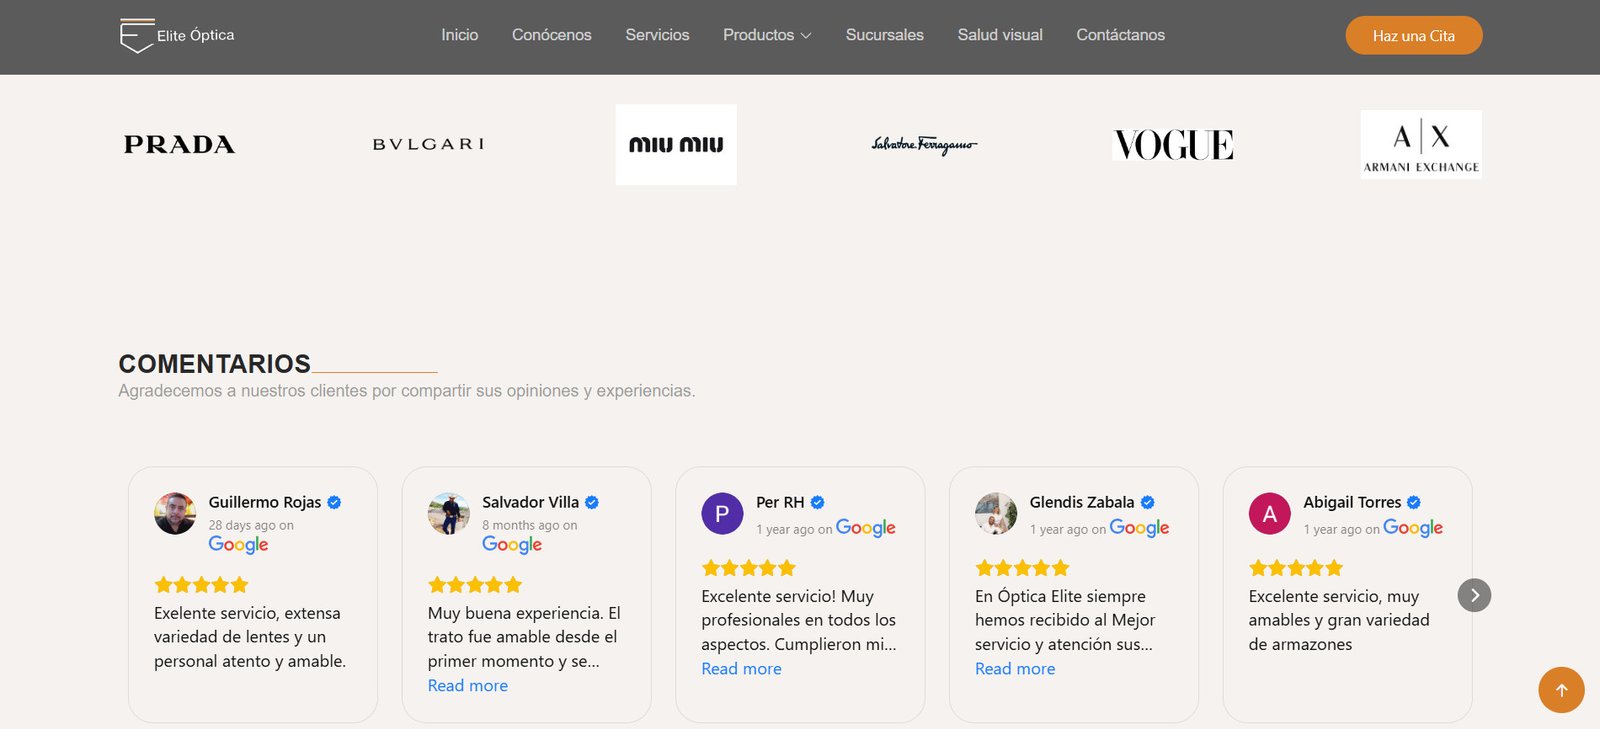Navigate to Sucursales page
The width and height of the screenshot is (1600, 729).
[885, 35]
